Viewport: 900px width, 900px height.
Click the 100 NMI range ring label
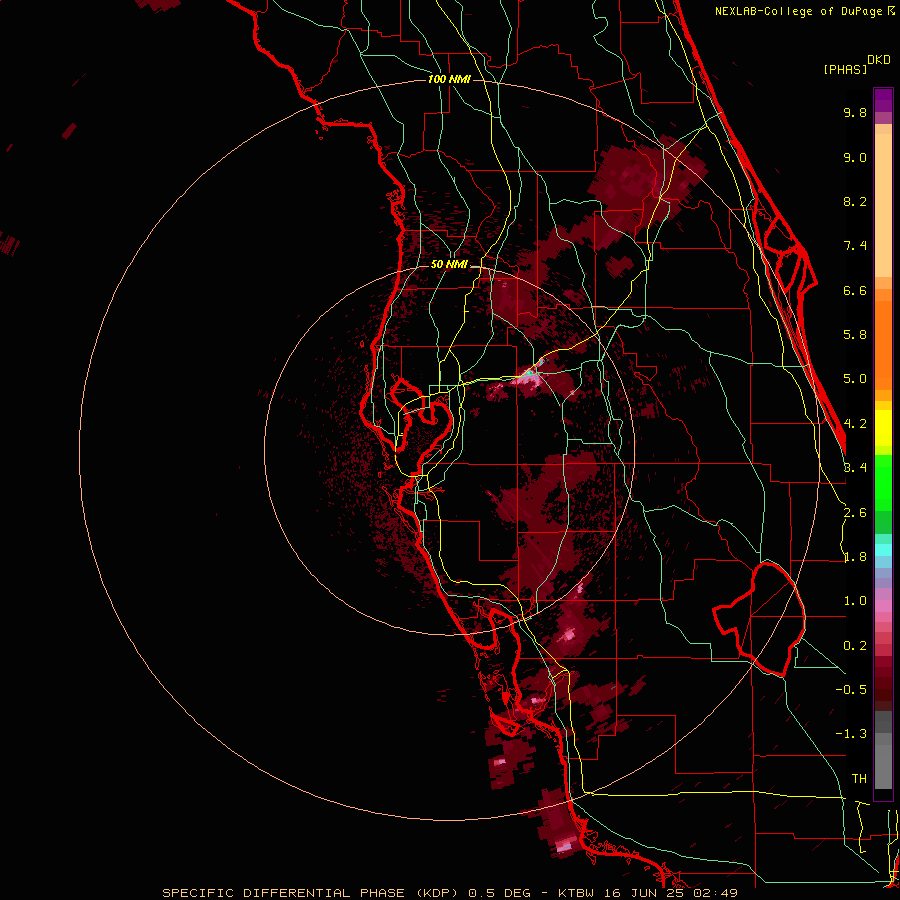pos(449,79)
